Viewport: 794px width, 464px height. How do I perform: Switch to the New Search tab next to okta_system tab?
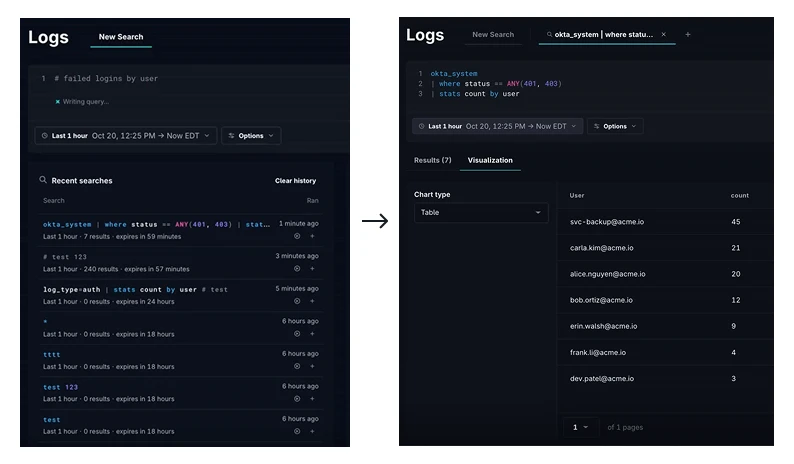tap(493, 34)
